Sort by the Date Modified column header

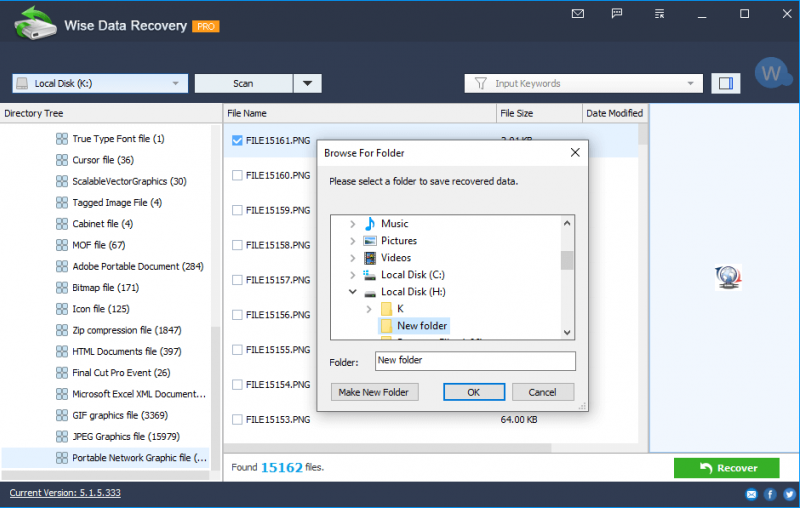point(615,113)
